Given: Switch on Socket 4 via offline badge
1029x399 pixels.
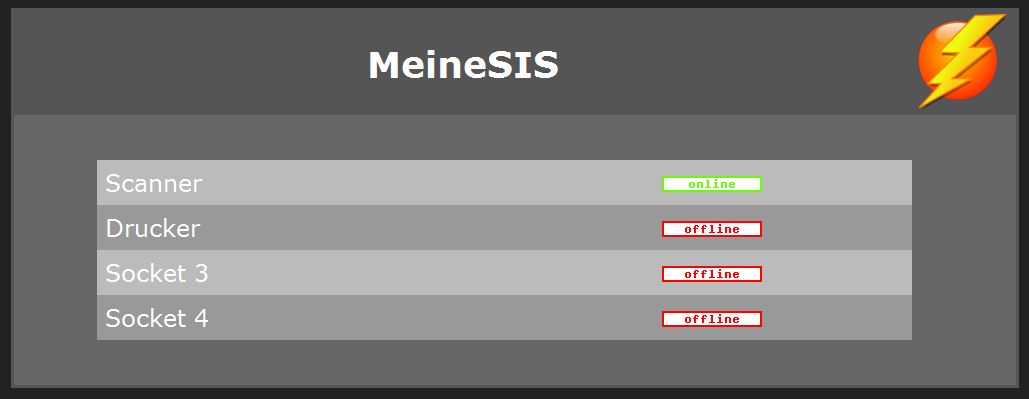Looking at the screenshot, I should (712, 319).
